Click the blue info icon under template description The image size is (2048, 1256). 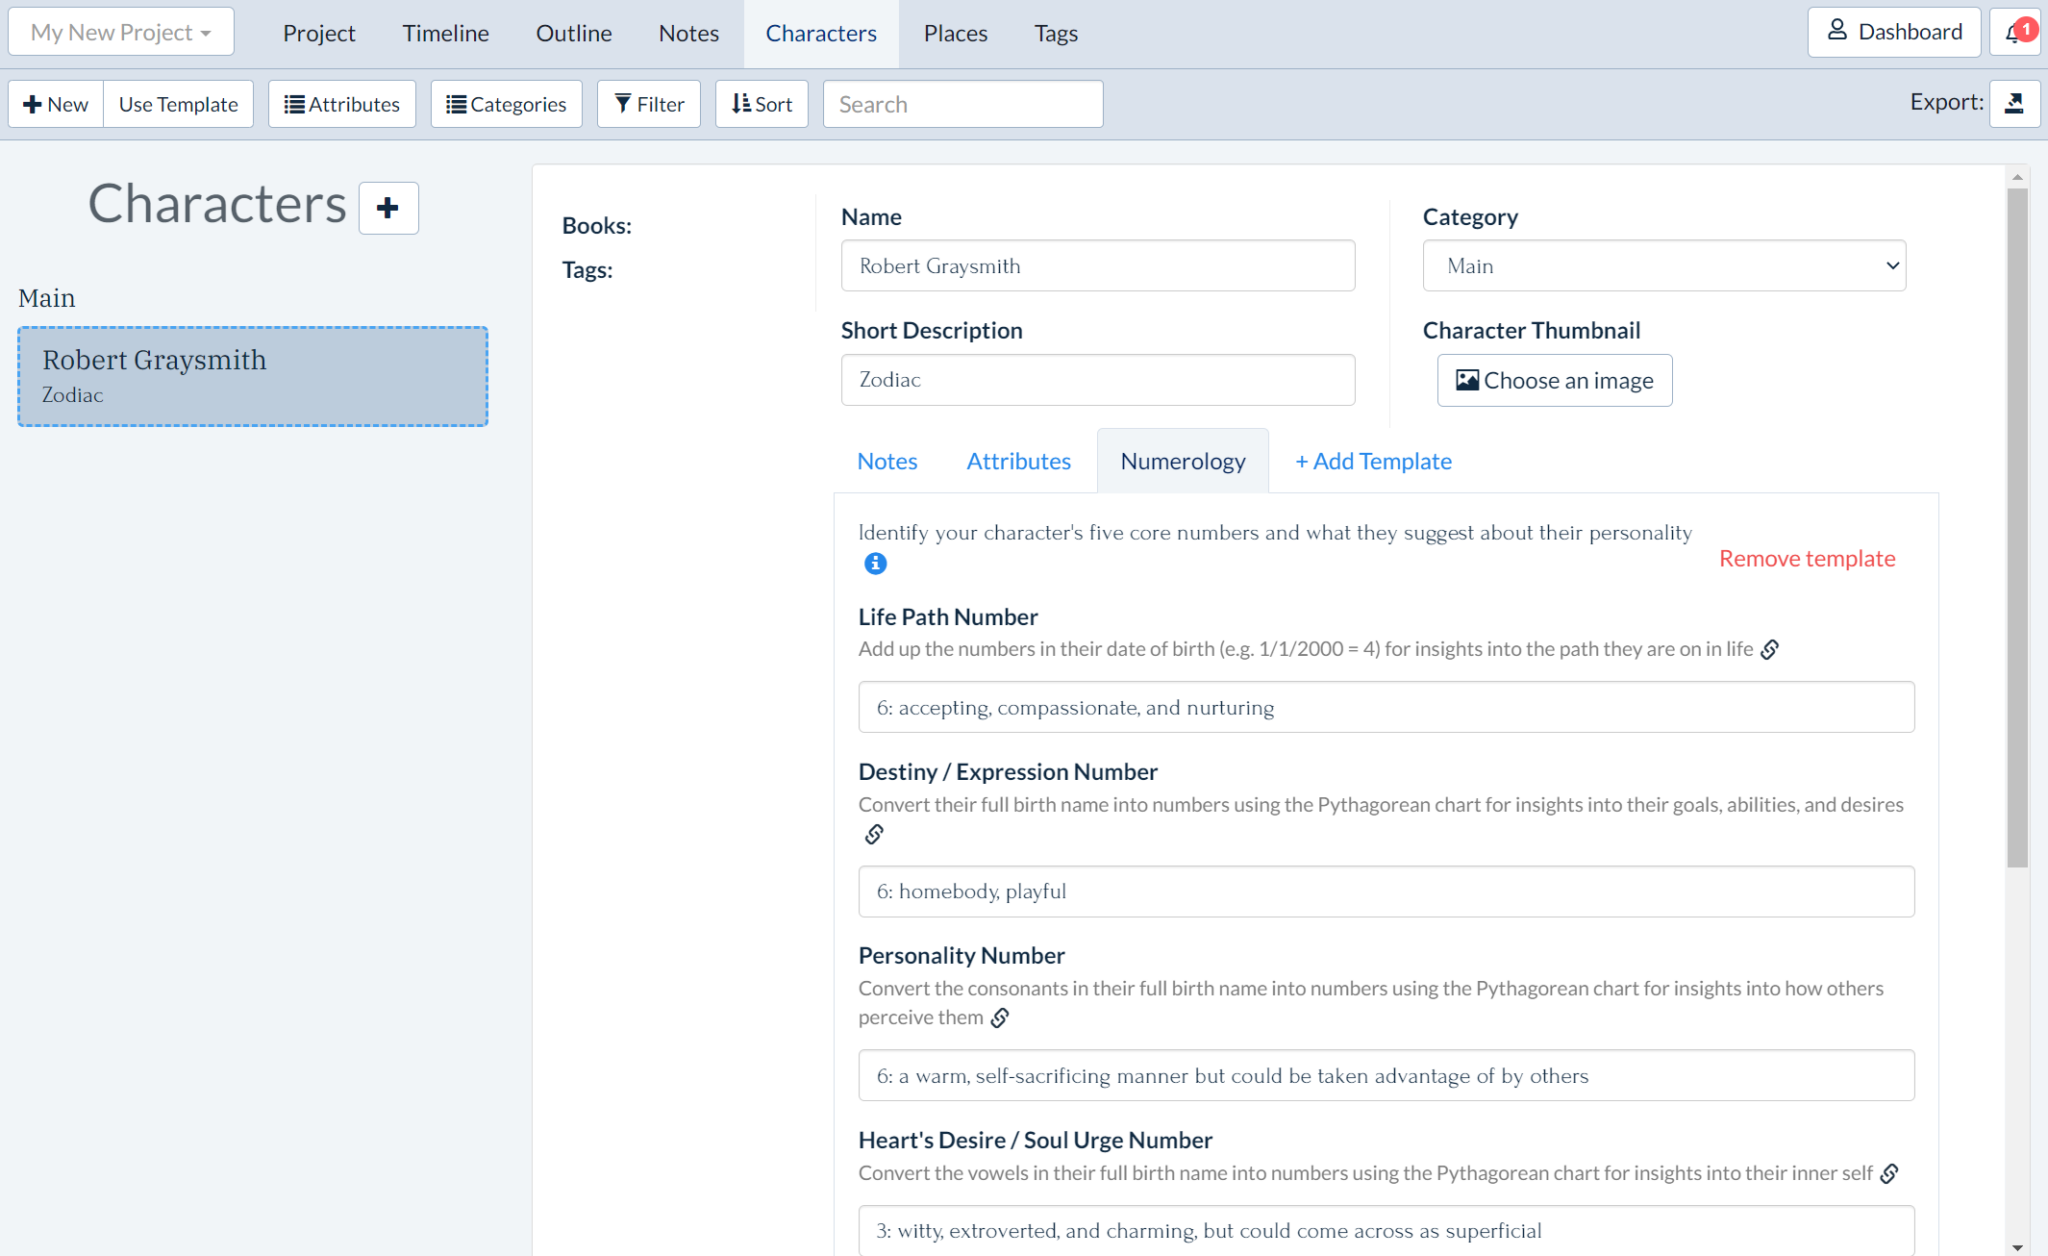tap(875, 564)
